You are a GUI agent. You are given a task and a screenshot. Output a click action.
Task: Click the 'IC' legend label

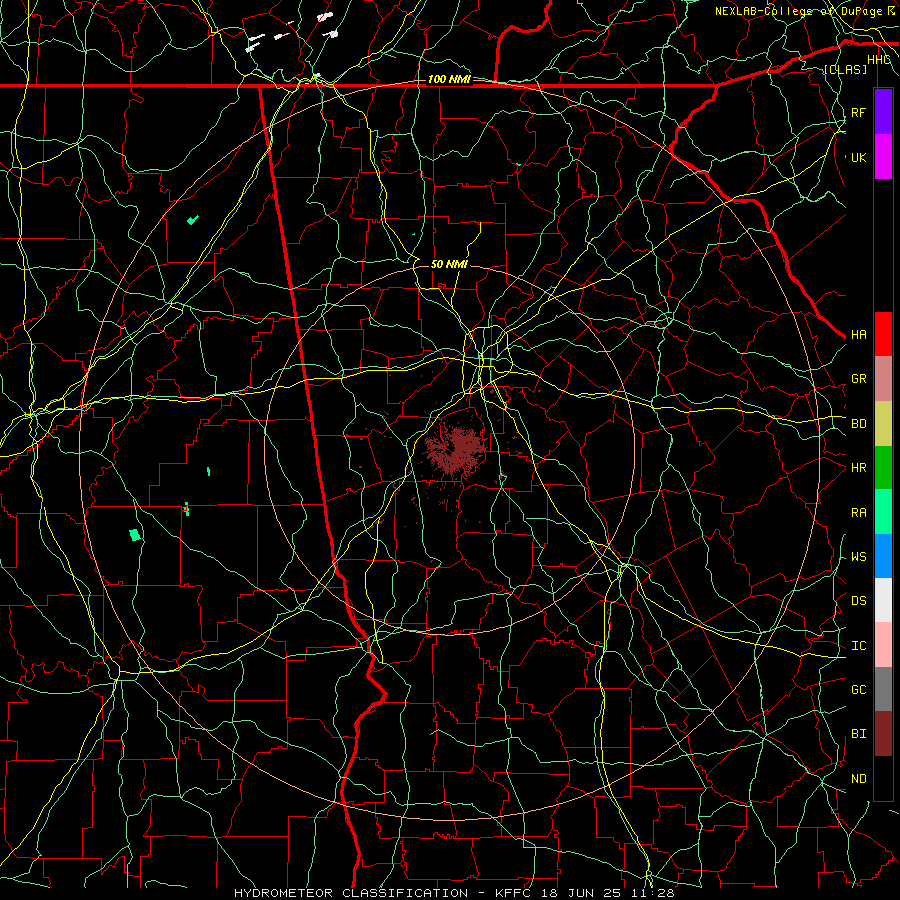(x=858, y=646)
